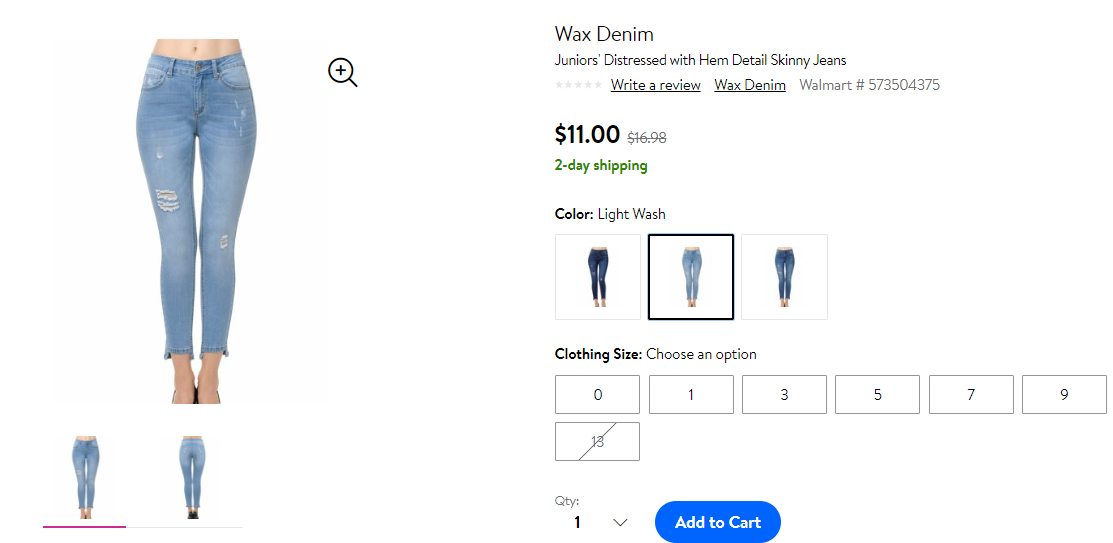Viewport: 1113px width, 543px height.
Task: Pick clothing size 9
Action: [1064, 395]
